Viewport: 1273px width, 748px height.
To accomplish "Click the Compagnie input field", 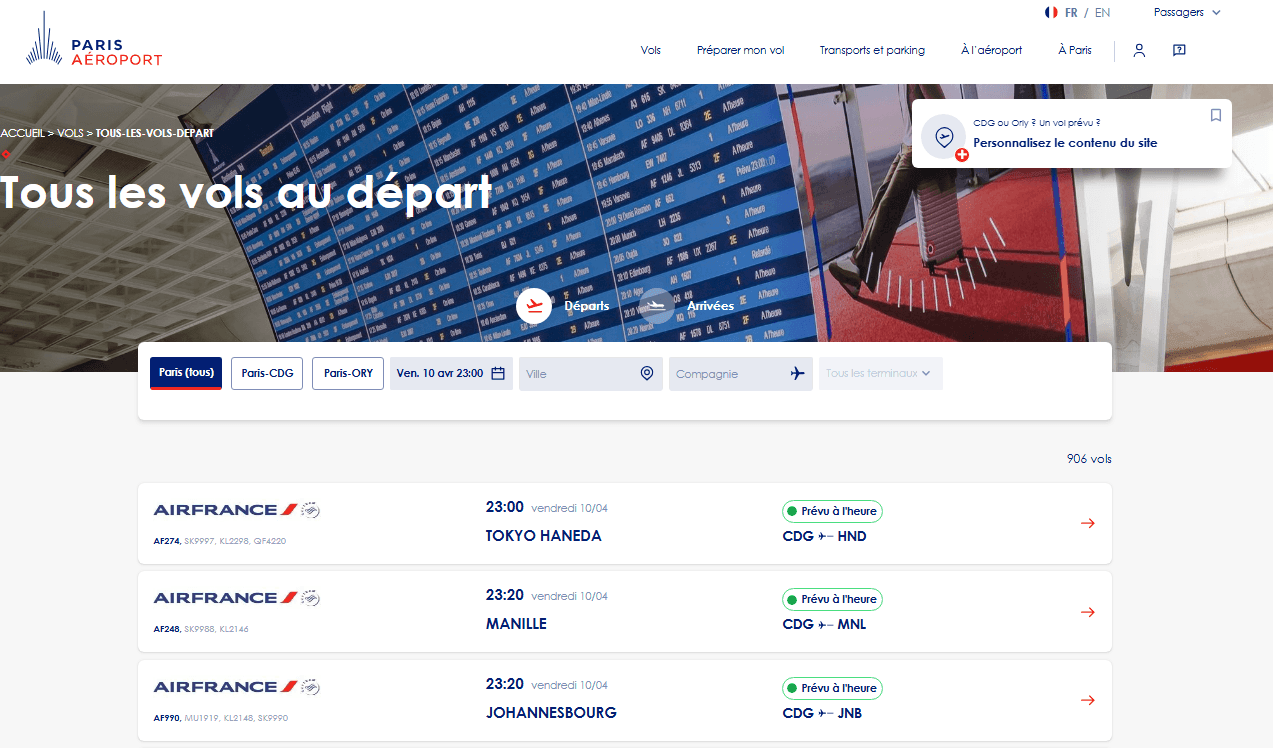I will (741, 373).
